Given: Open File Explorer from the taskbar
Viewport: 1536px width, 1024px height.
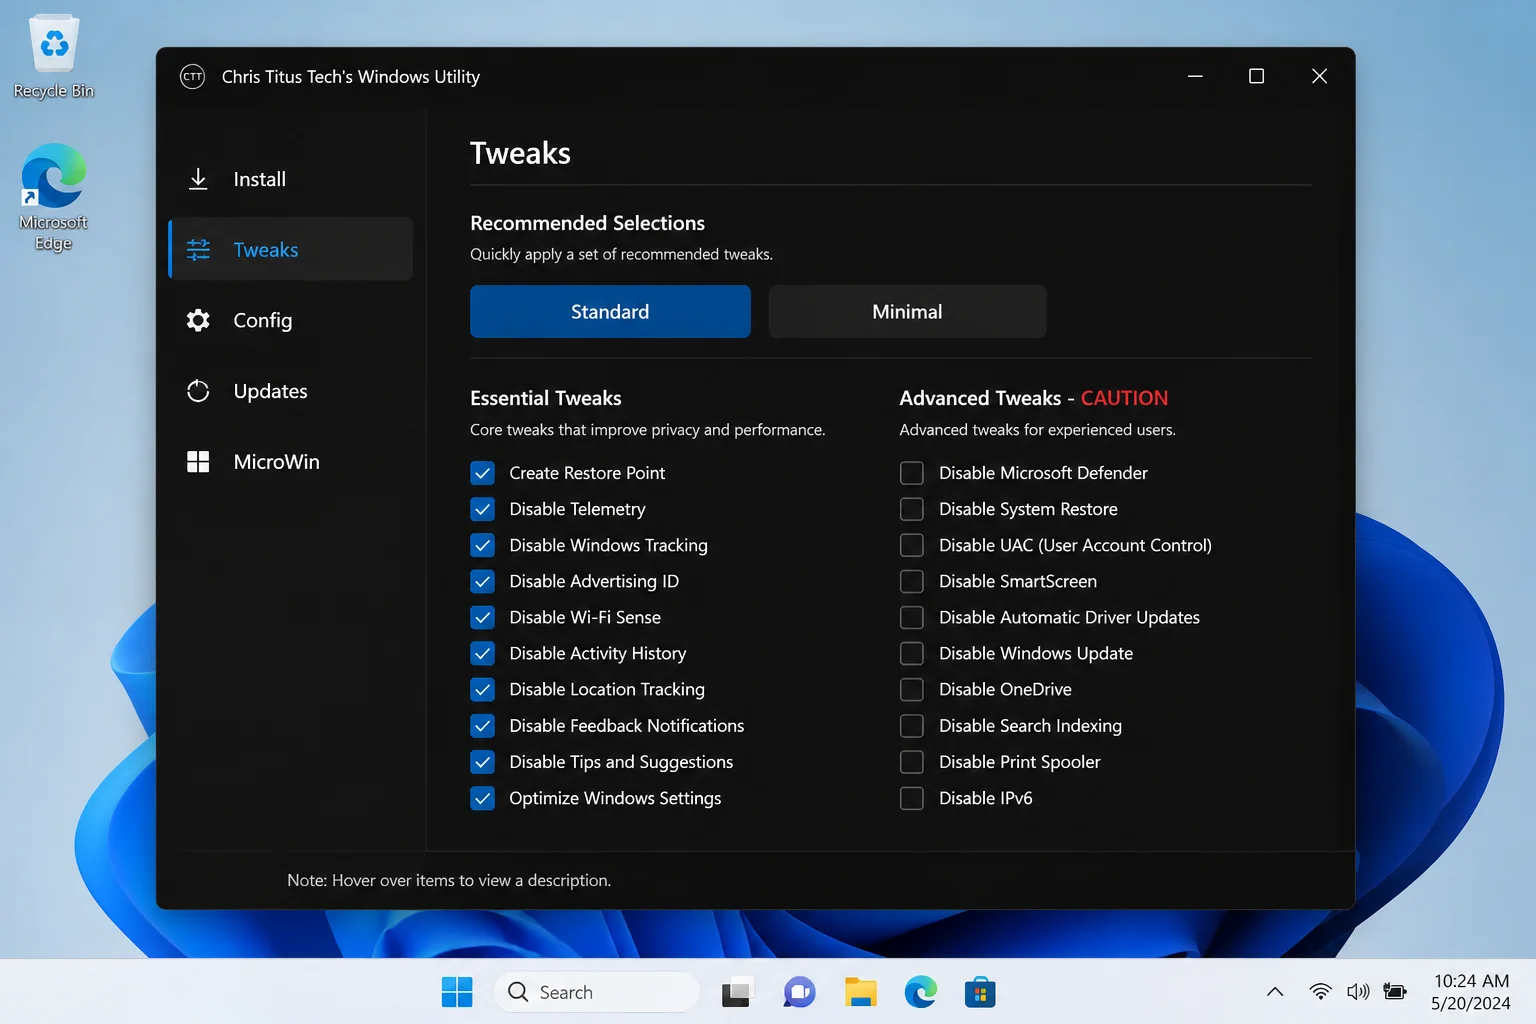Looking at the screenshot, I should (x=860, y=992).
